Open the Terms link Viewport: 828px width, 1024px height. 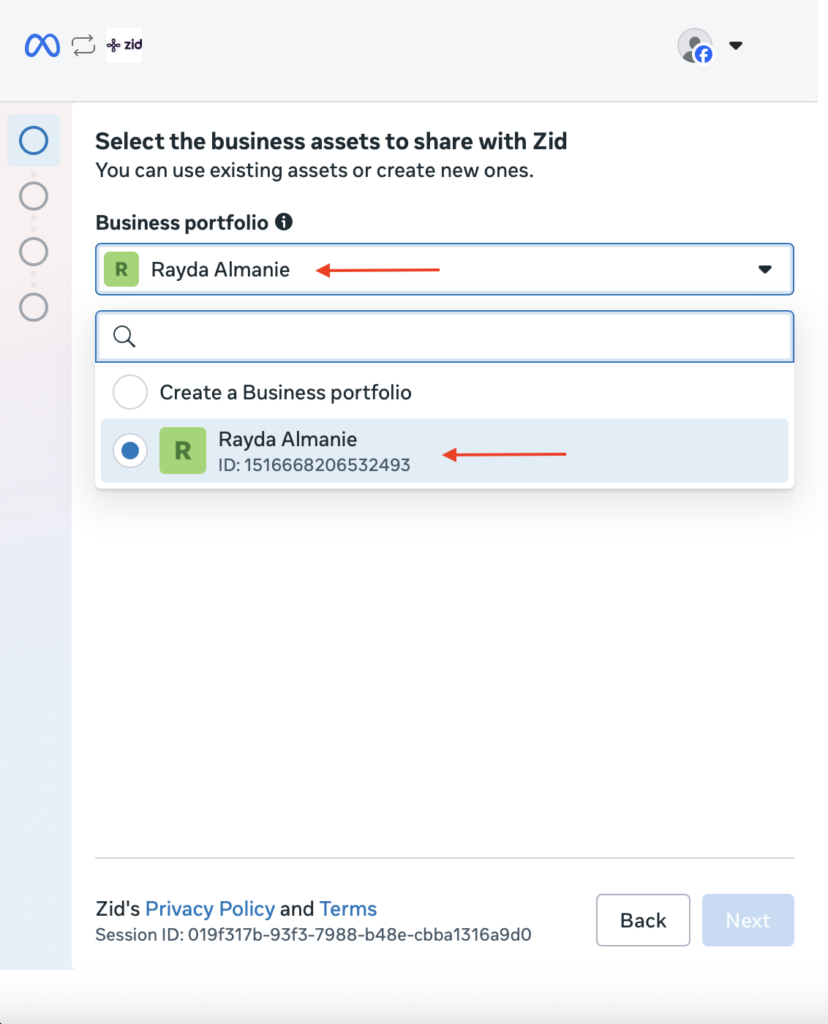(348, 908)
